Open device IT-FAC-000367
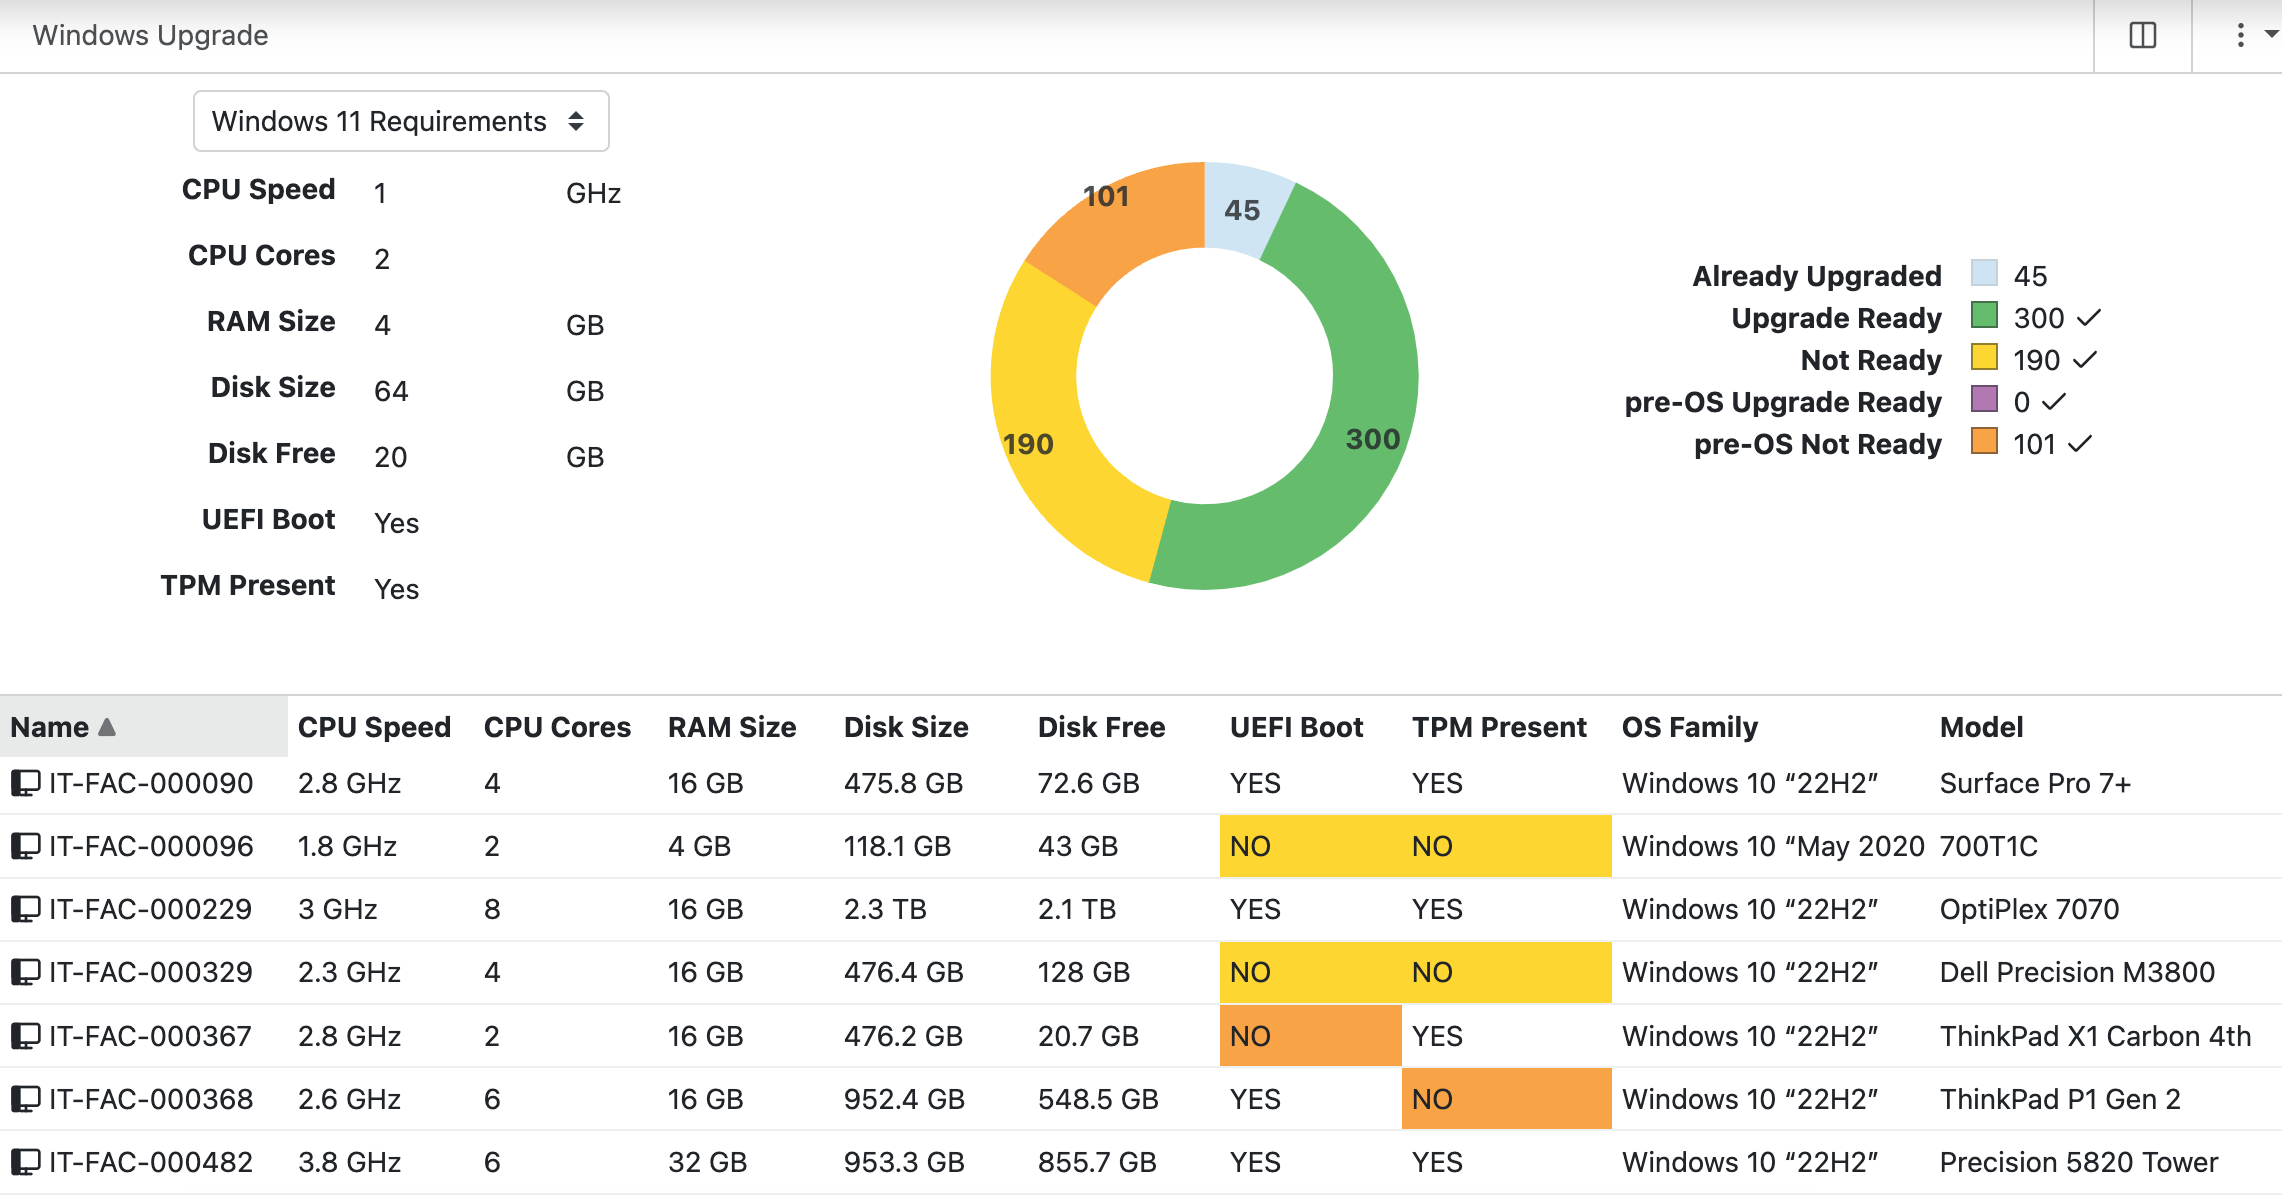2282x1196 pixels. click(151, 1036)
